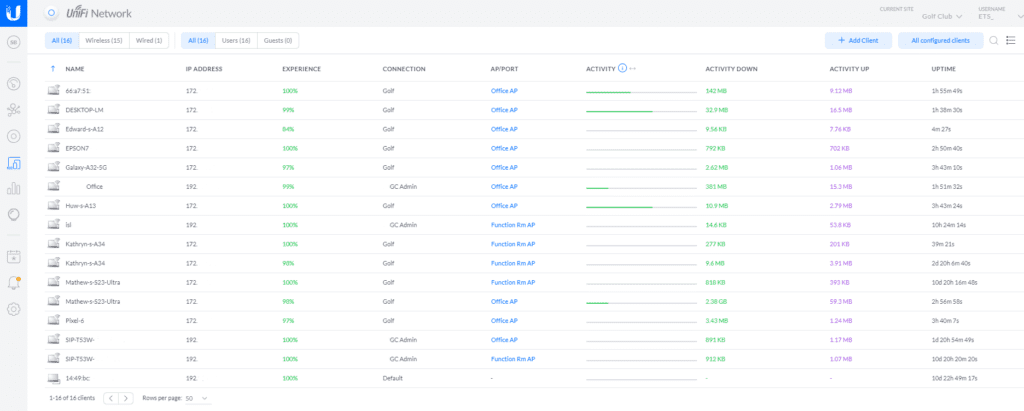Click the Activity column info icon

[x=622, y=68]
